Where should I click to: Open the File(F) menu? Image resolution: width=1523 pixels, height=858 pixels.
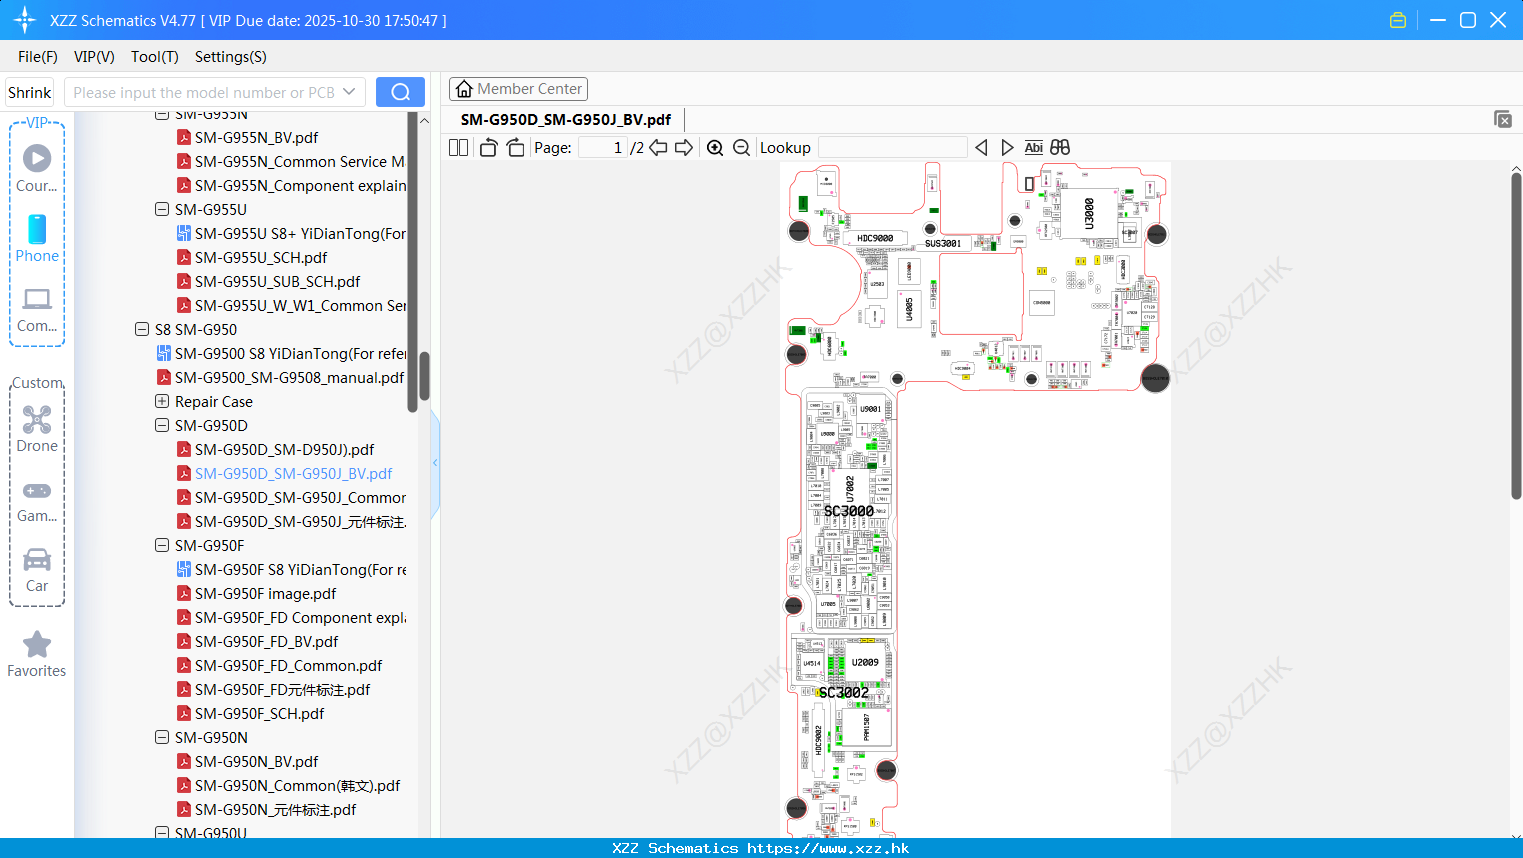38,57
